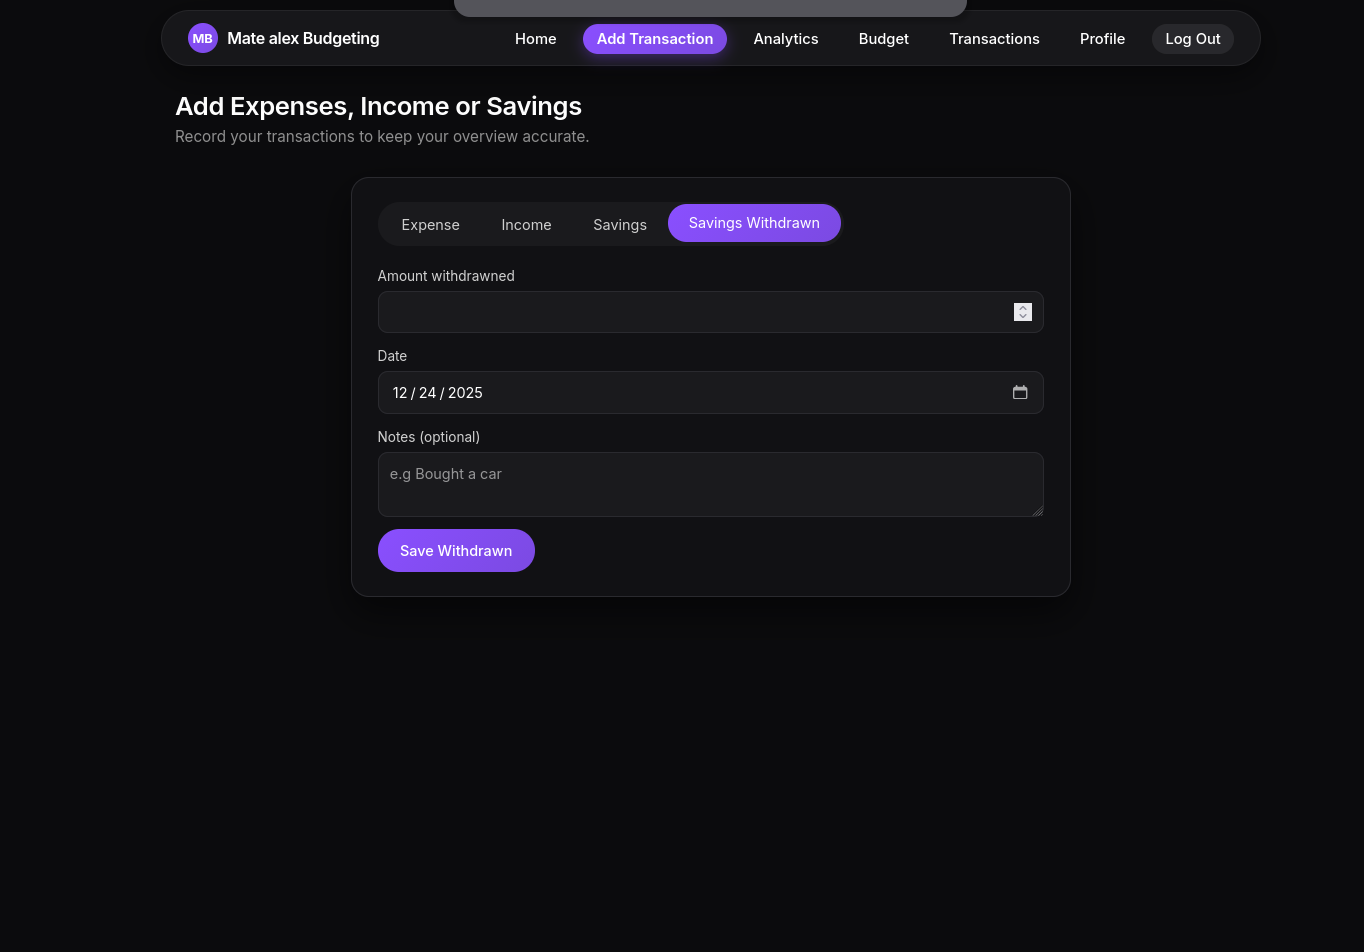
Task: Navigate to the Budget section
Action: (883, 39)
